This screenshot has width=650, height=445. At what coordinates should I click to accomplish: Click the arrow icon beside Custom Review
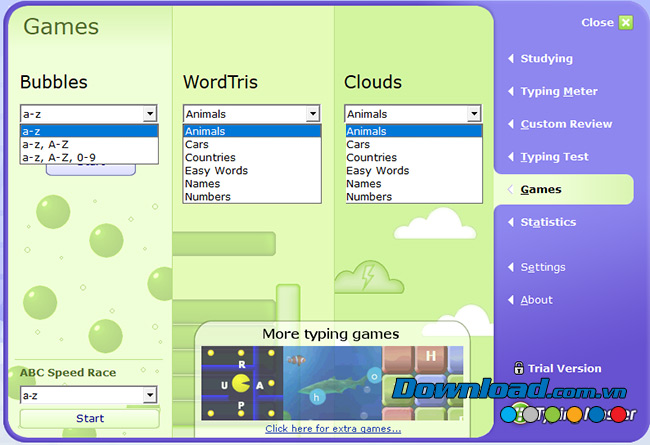click(x=511, y=124)
